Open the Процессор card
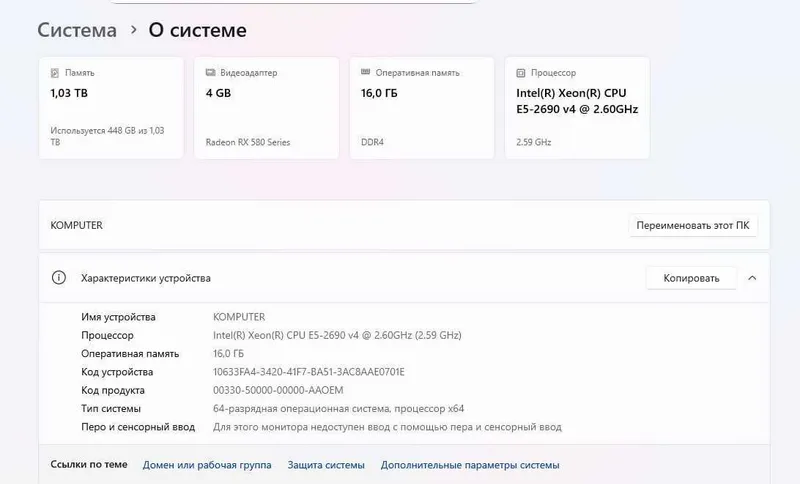The width and height of the screenshot is (800, 484). pyautogui.click(x=577, y=108)
